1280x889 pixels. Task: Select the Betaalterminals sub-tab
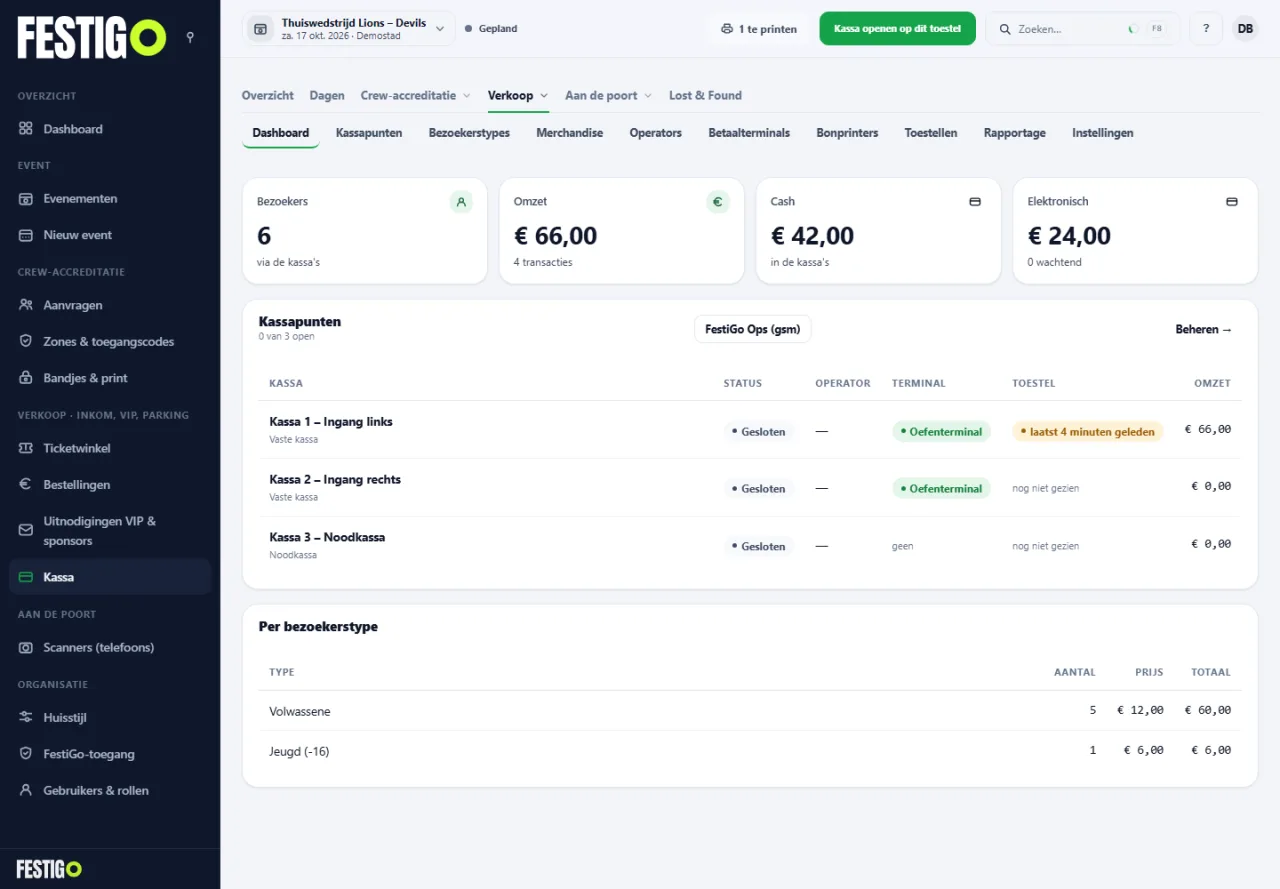click(x=749, y=133)
